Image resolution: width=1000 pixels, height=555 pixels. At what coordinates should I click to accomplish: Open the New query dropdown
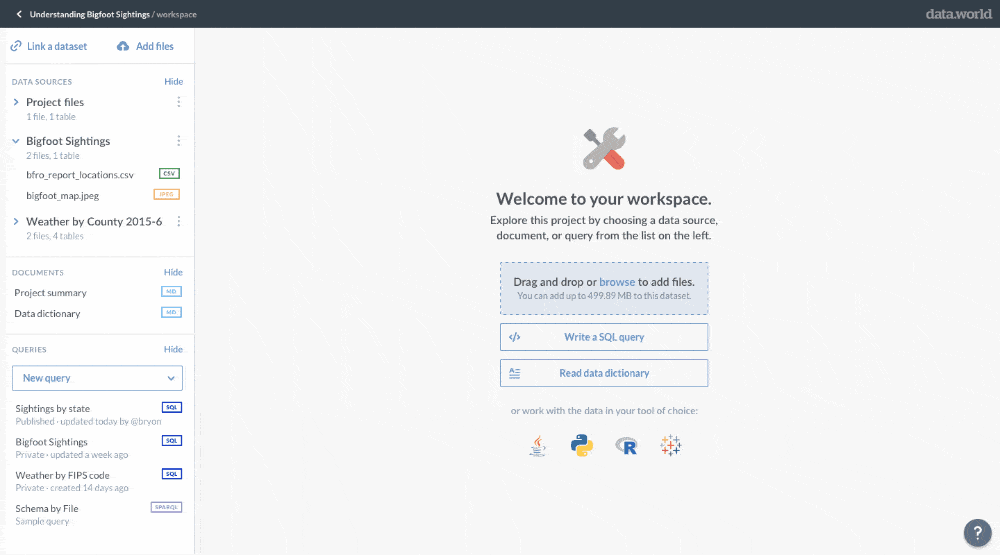pos(98,378)
